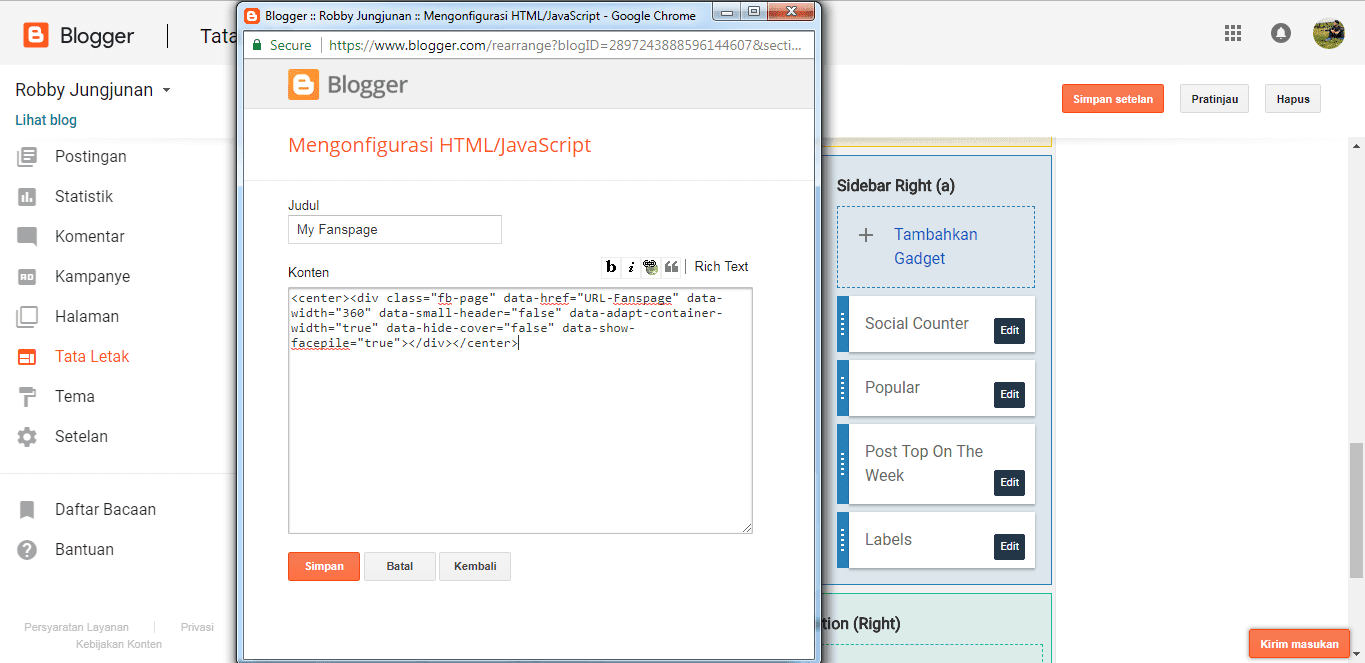The height and width of the screenshot is (663, 1365).
Task: Click the Komentar speech bubble icon
Action: tap(27, 237)
